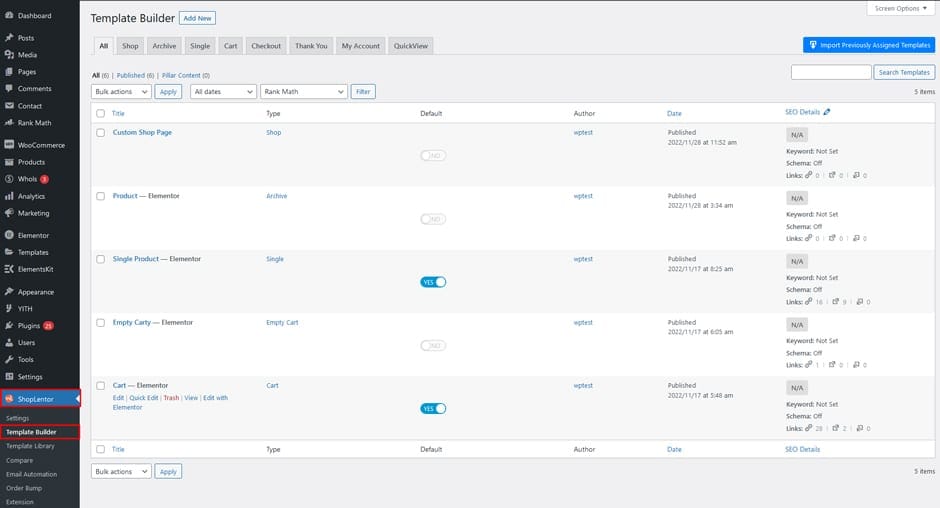Expand the All dates filter dropdown
The image size is (940, 508).
pos(223,91)
